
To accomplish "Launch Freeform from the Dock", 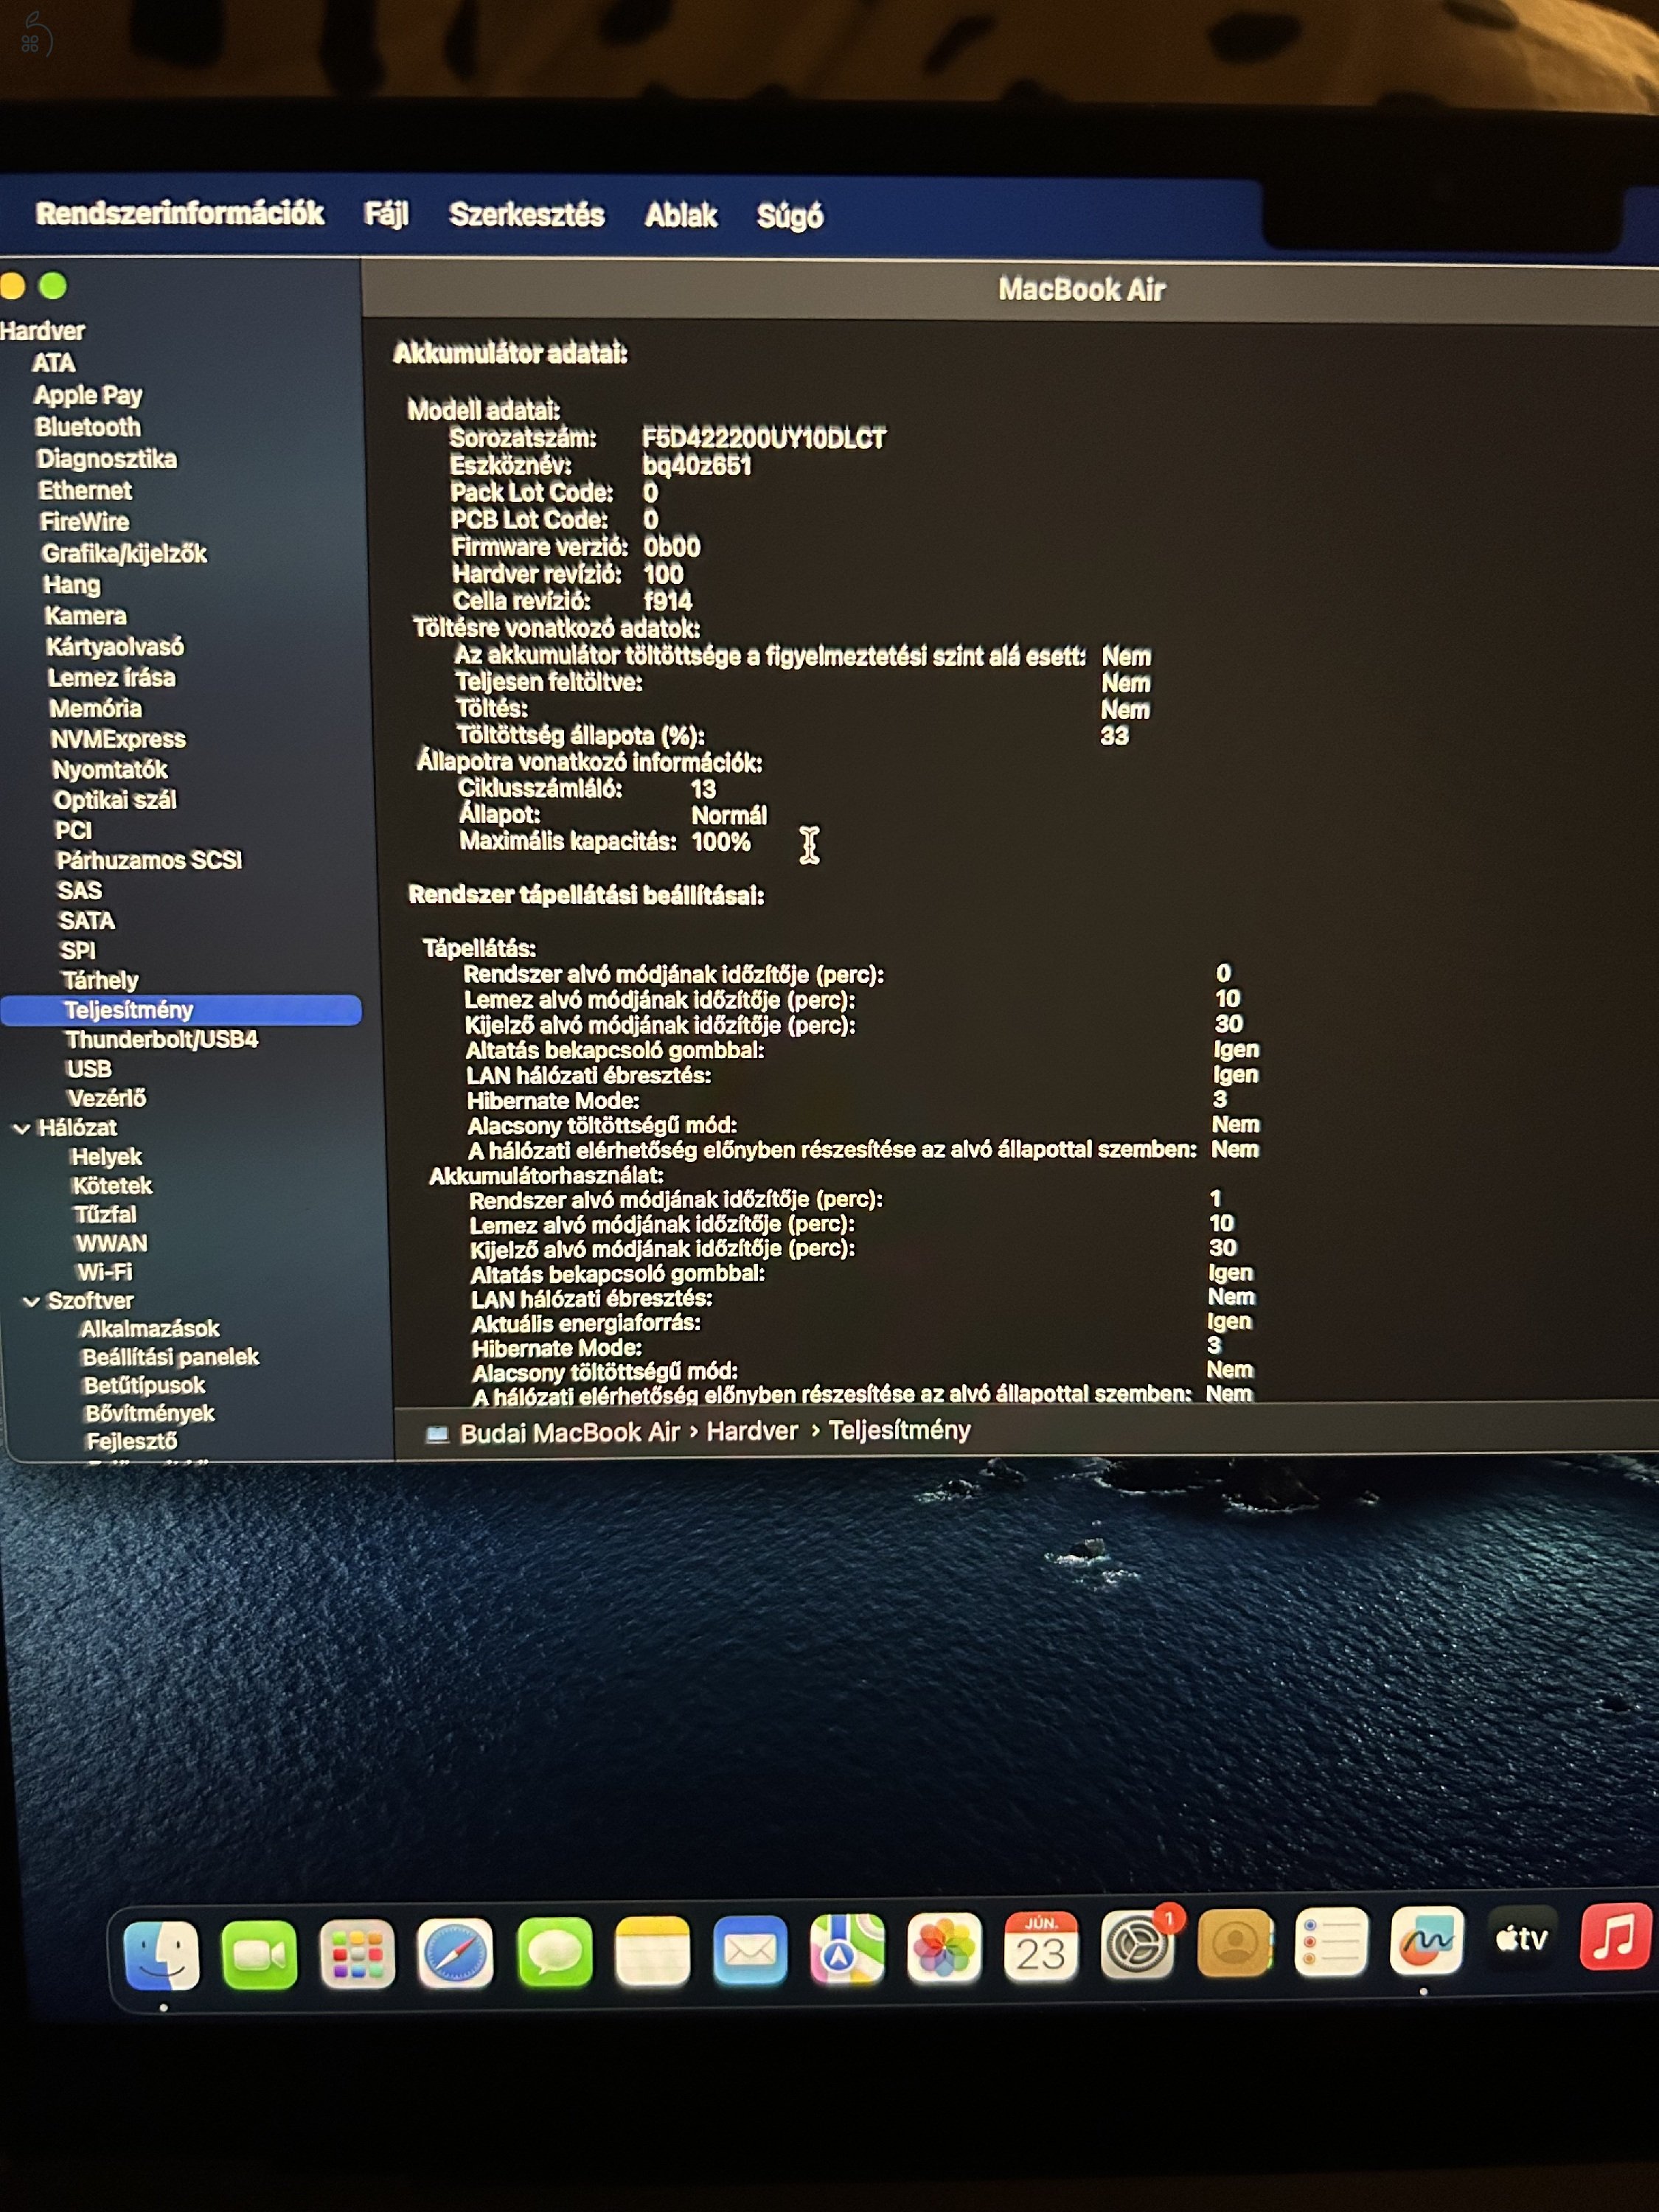I will coord(1427,1941).
